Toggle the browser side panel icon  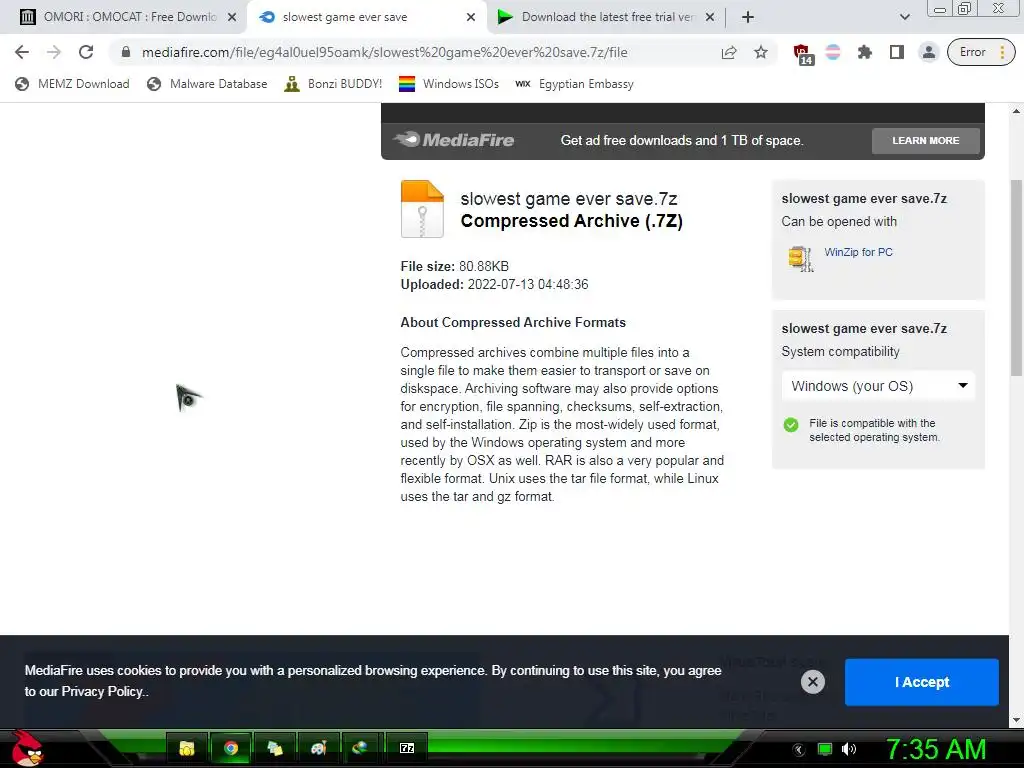tap(897, 52)
